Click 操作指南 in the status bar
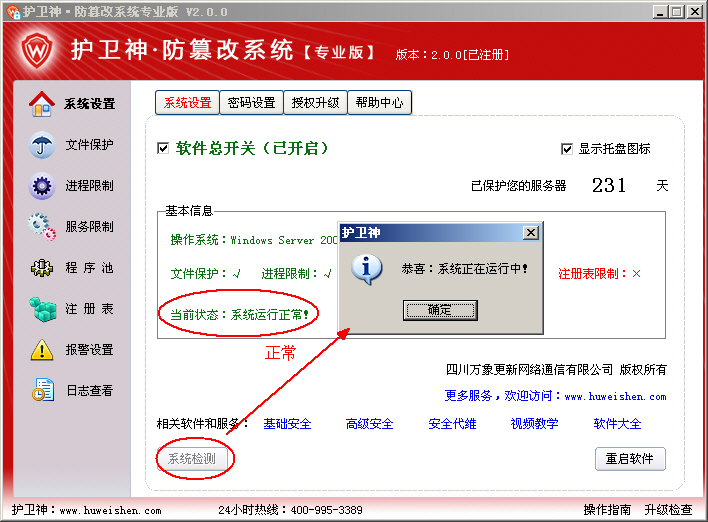Viewport: 708px width, 522px height. [607, 510]
